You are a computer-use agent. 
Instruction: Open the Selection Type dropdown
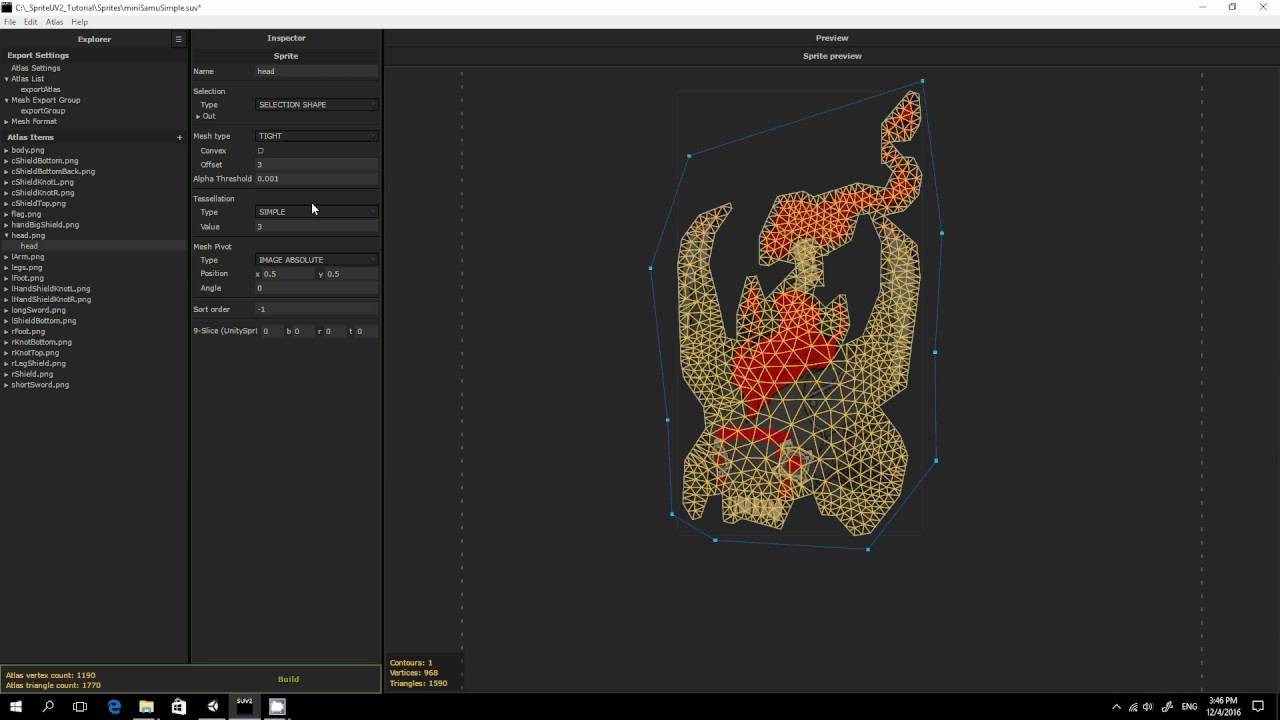point(315,104)
